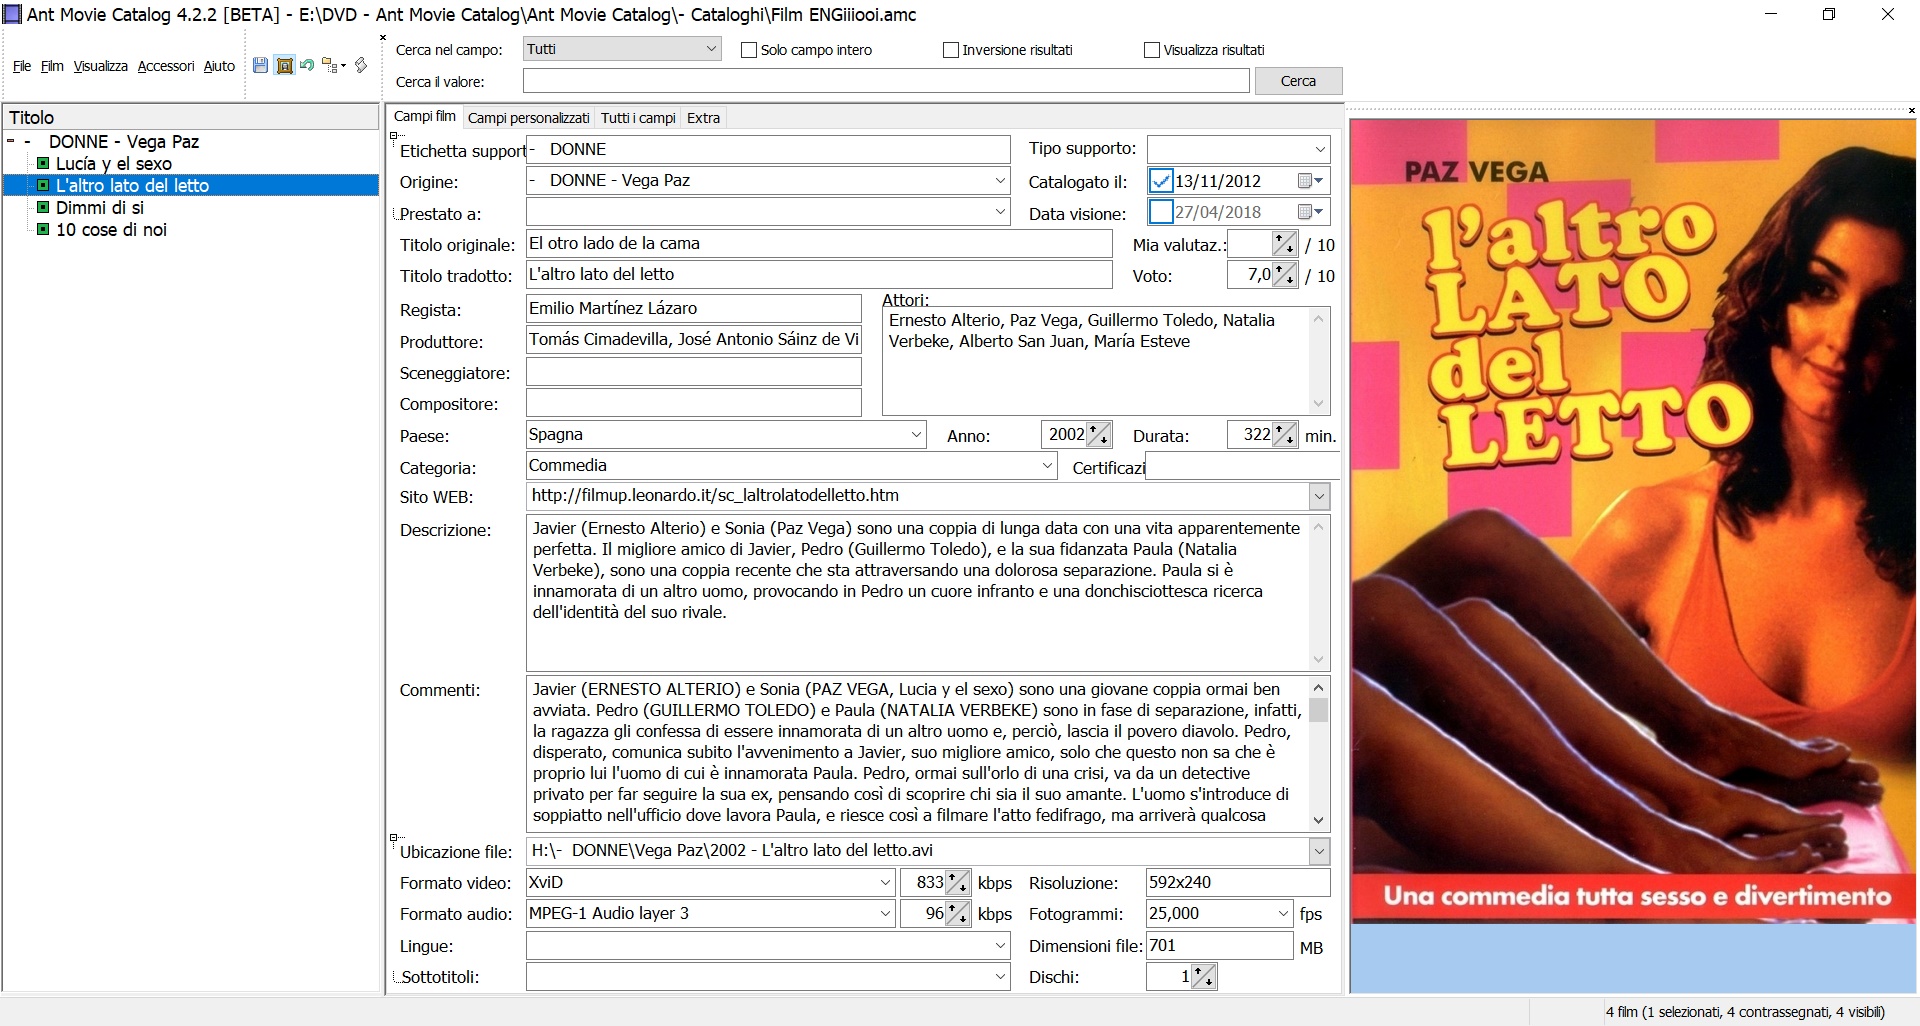Collapse the DONNE - Vega Paz group
The height and width of the screenshot is (1026, 1920).
[x=11, y=142]
